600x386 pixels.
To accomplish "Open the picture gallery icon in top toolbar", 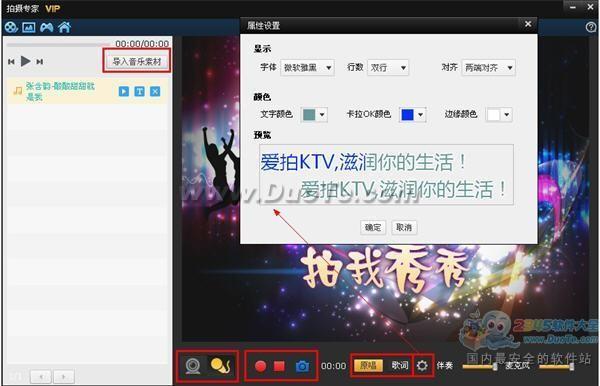I will click(x=29, y=27).
